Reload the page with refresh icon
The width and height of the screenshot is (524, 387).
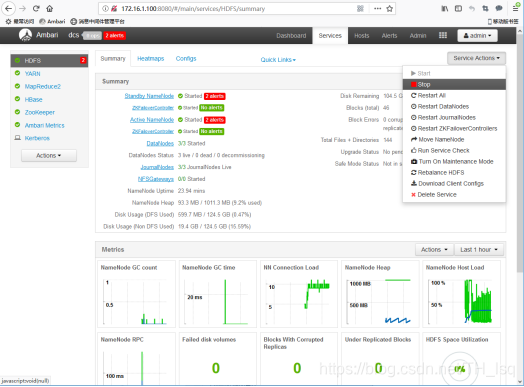point(36,8)
